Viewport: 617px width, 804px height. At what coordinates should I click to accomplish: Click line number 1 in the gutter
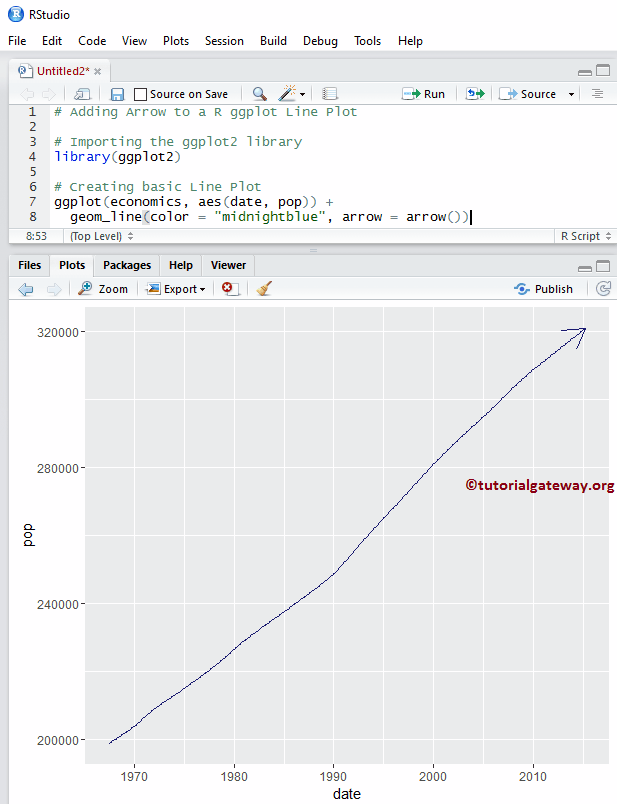click(x=32, y=112)
